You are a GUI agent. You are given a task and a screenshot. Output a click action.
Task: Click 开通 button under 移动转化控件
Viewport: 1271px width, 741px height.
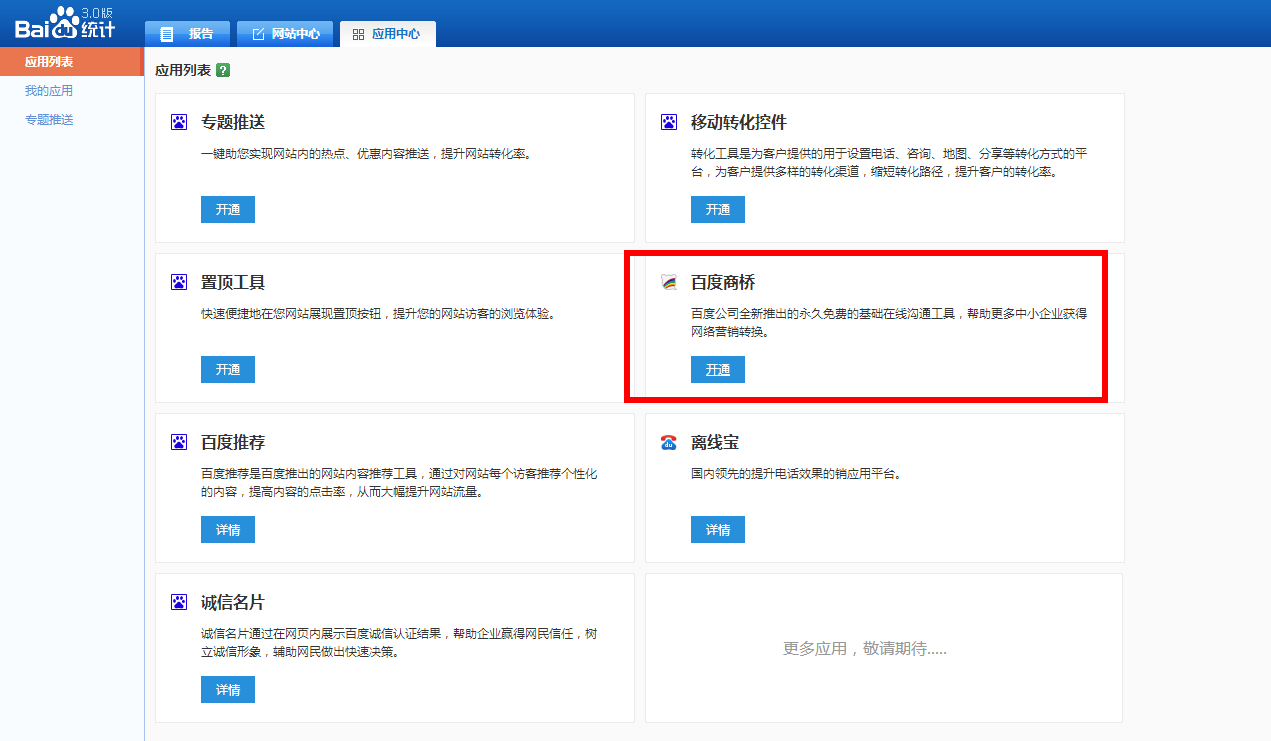click(718, 209)
